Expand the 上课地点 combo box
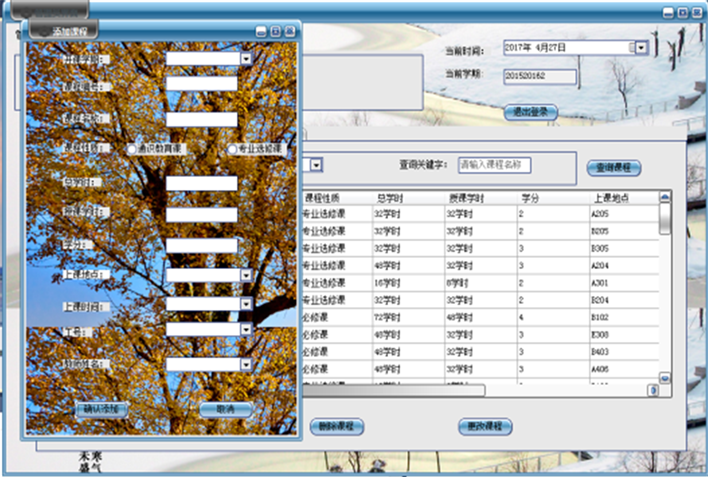708x477 pixels. point(246,275)
